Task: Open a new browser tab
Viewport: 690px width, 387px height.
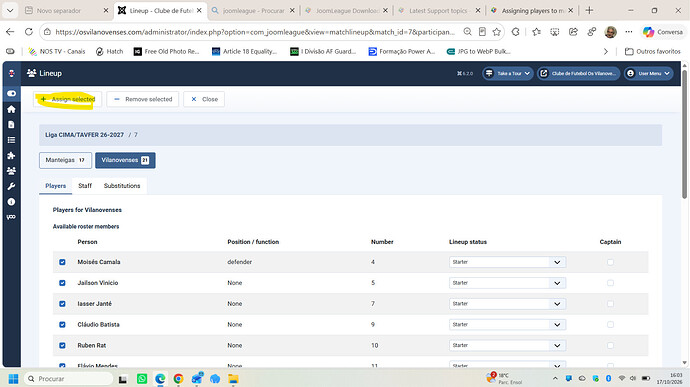Action: tap(589, 10)
